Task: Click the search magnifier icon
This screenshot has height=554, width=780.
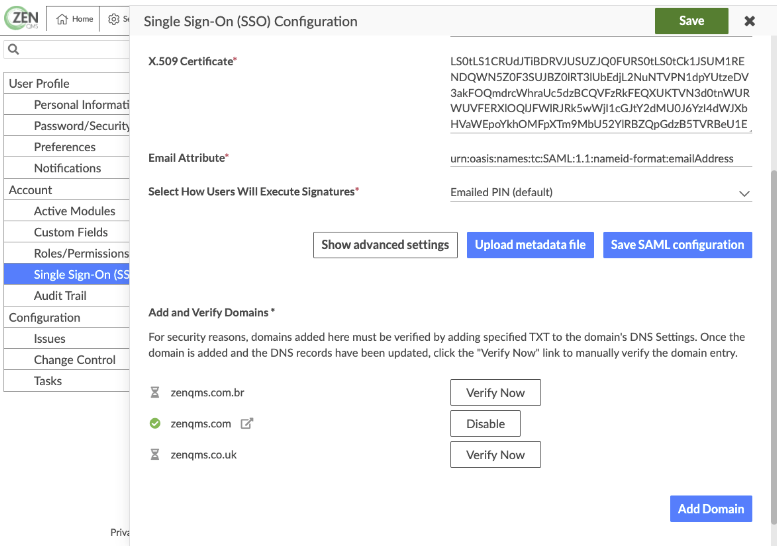Action: point(14,49)
